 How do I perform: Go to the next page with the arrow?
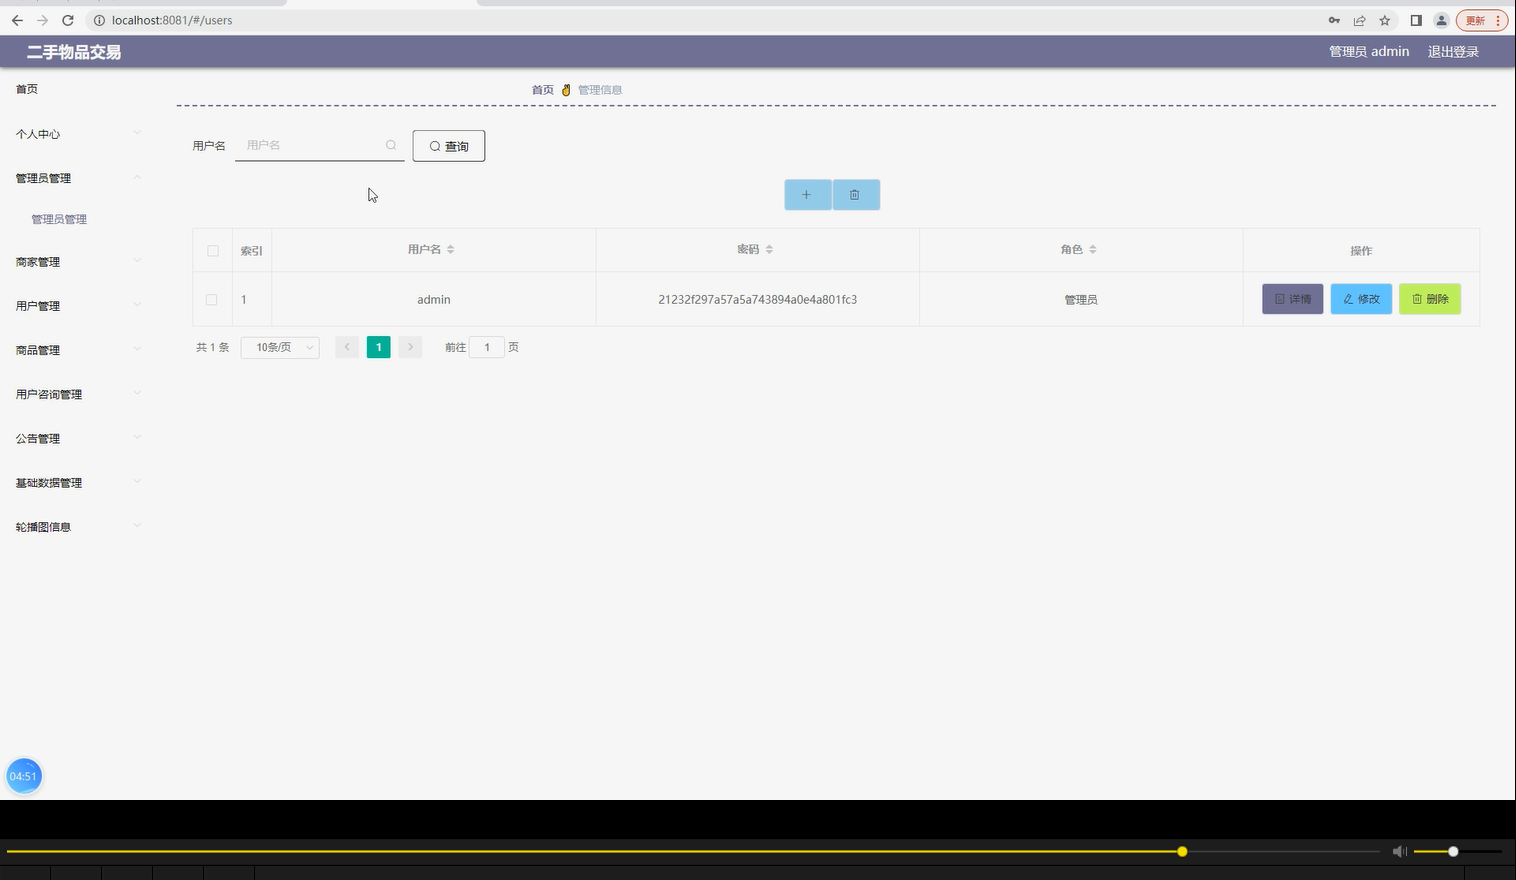coord(410,347)
